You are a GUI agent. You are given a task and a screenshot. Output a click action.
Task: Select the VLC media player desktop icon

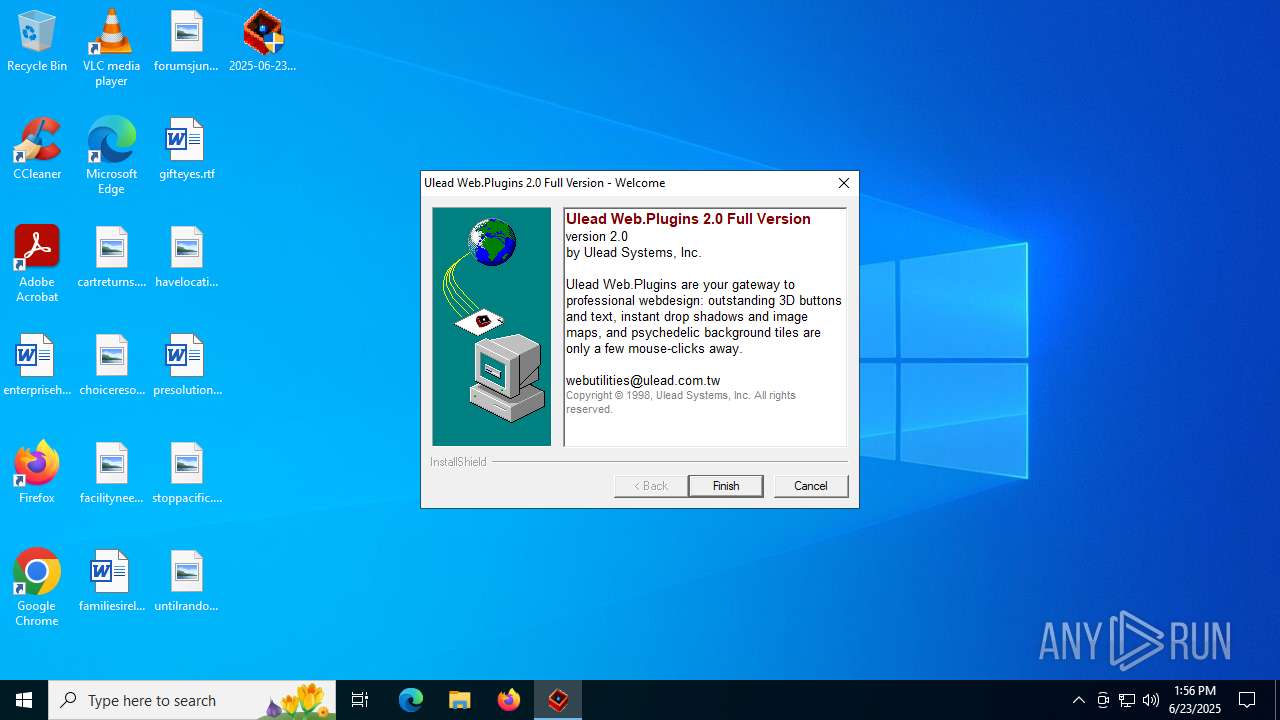[x=111, y=48]
